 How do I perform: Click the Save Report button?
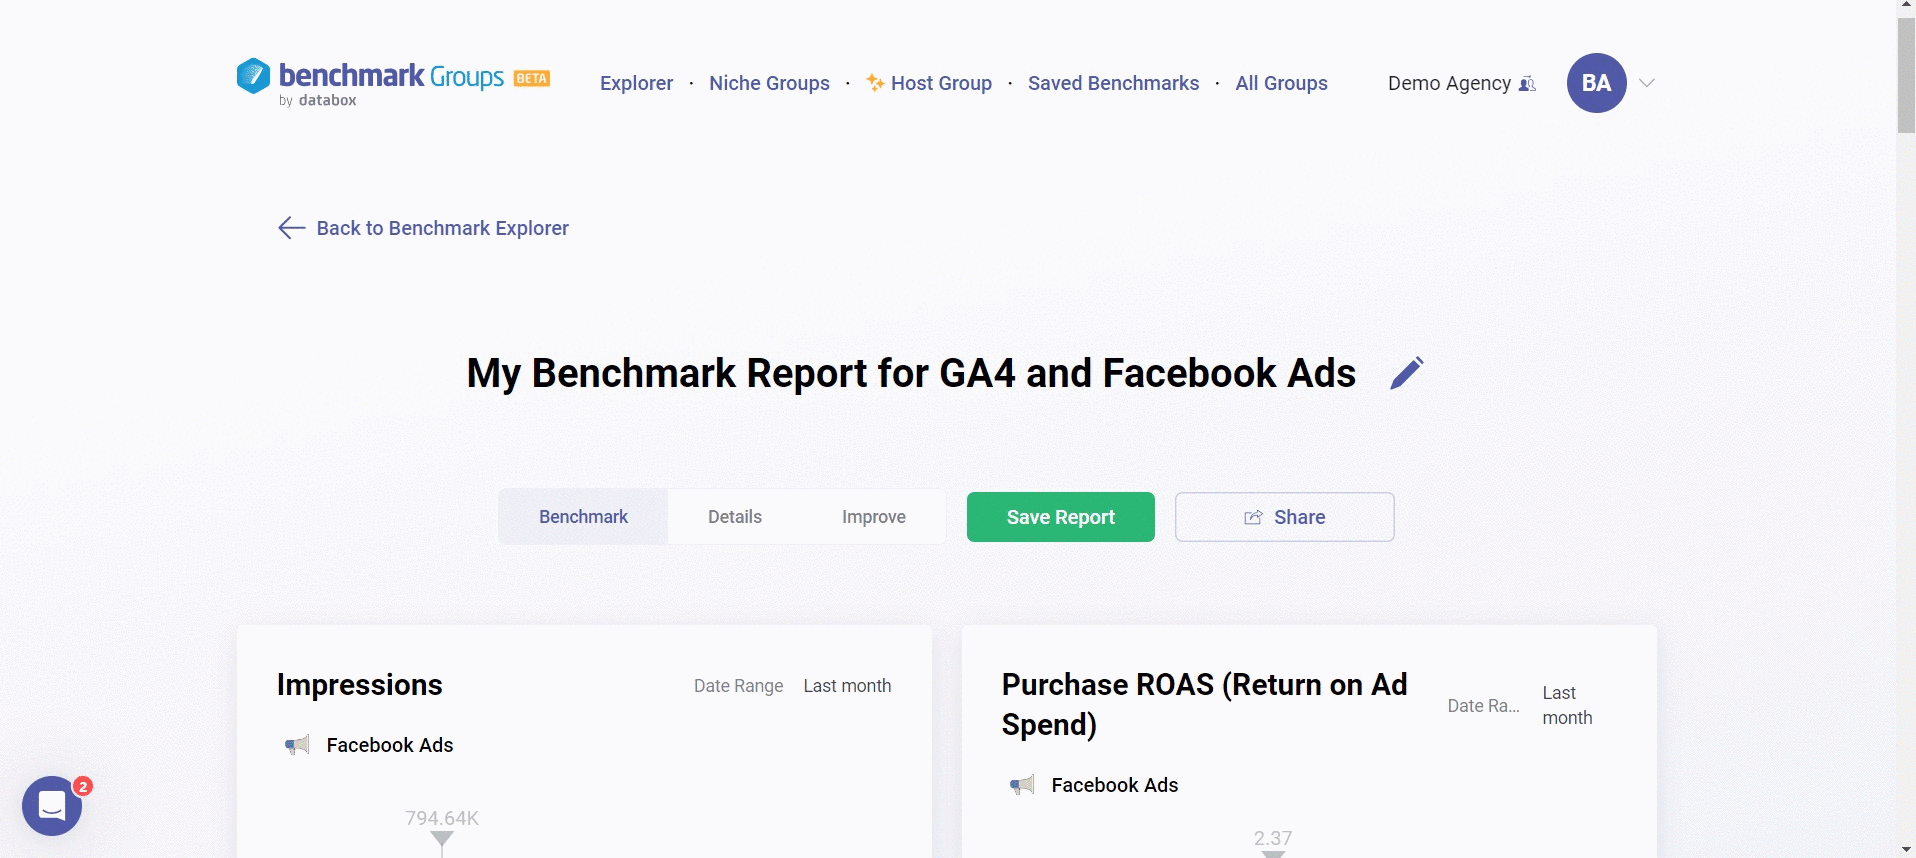(1060, 517)
